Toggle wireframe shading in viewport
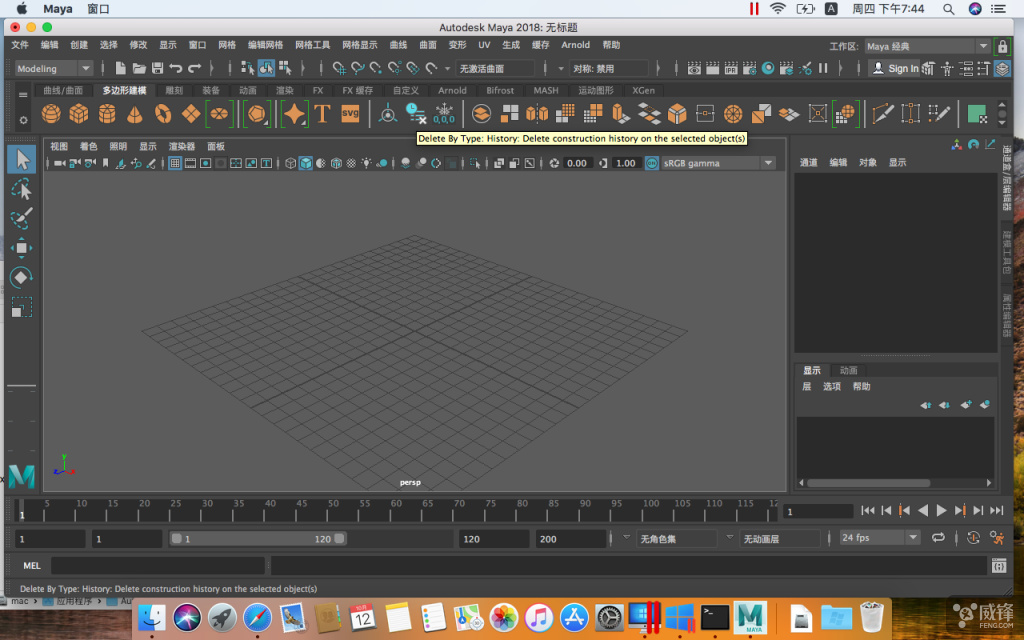This screenshot has width=1024, height=640. (x=291, y=163)
